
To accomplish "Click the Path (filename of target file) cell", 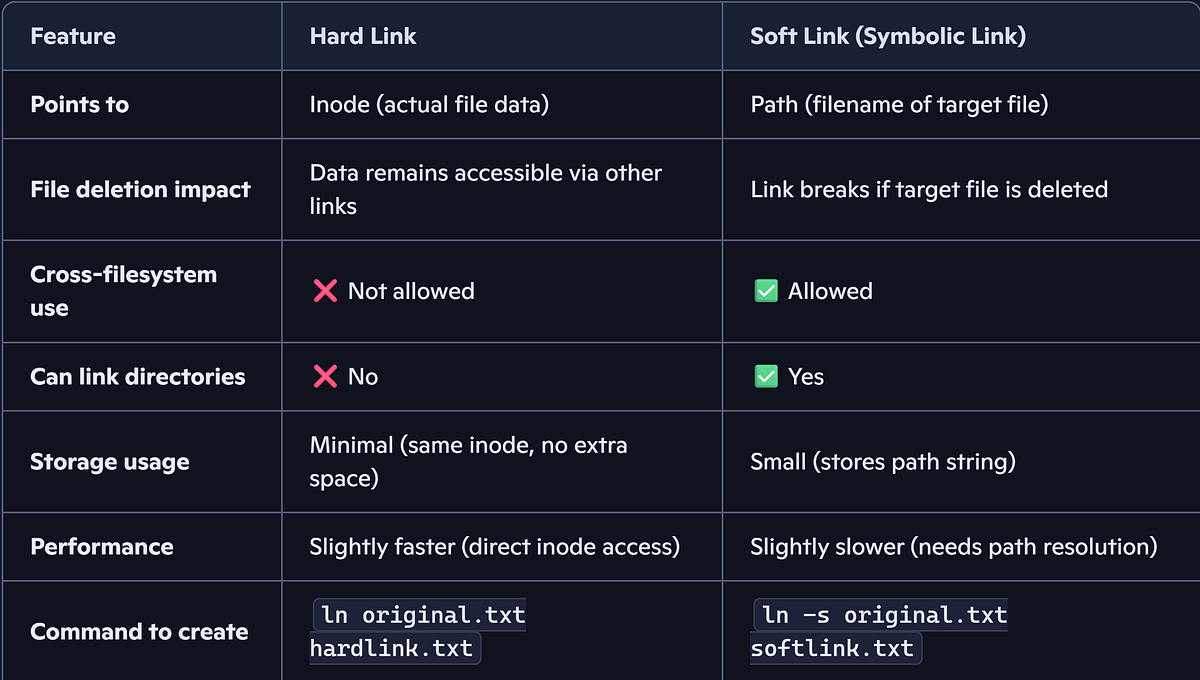I will tap(899, 104).
